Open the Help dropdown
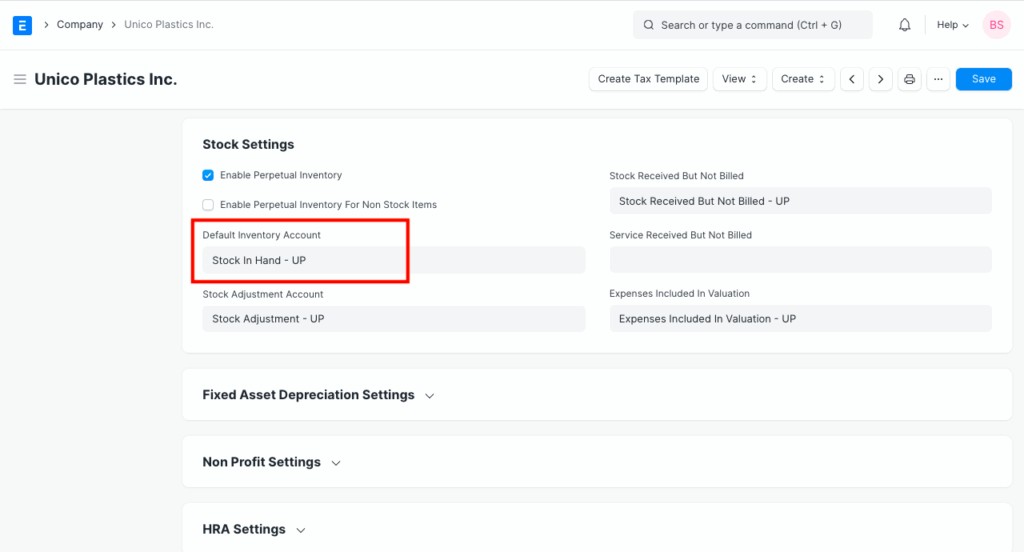The width and height of the screenshot is (1024, 552). click(952, 25)
